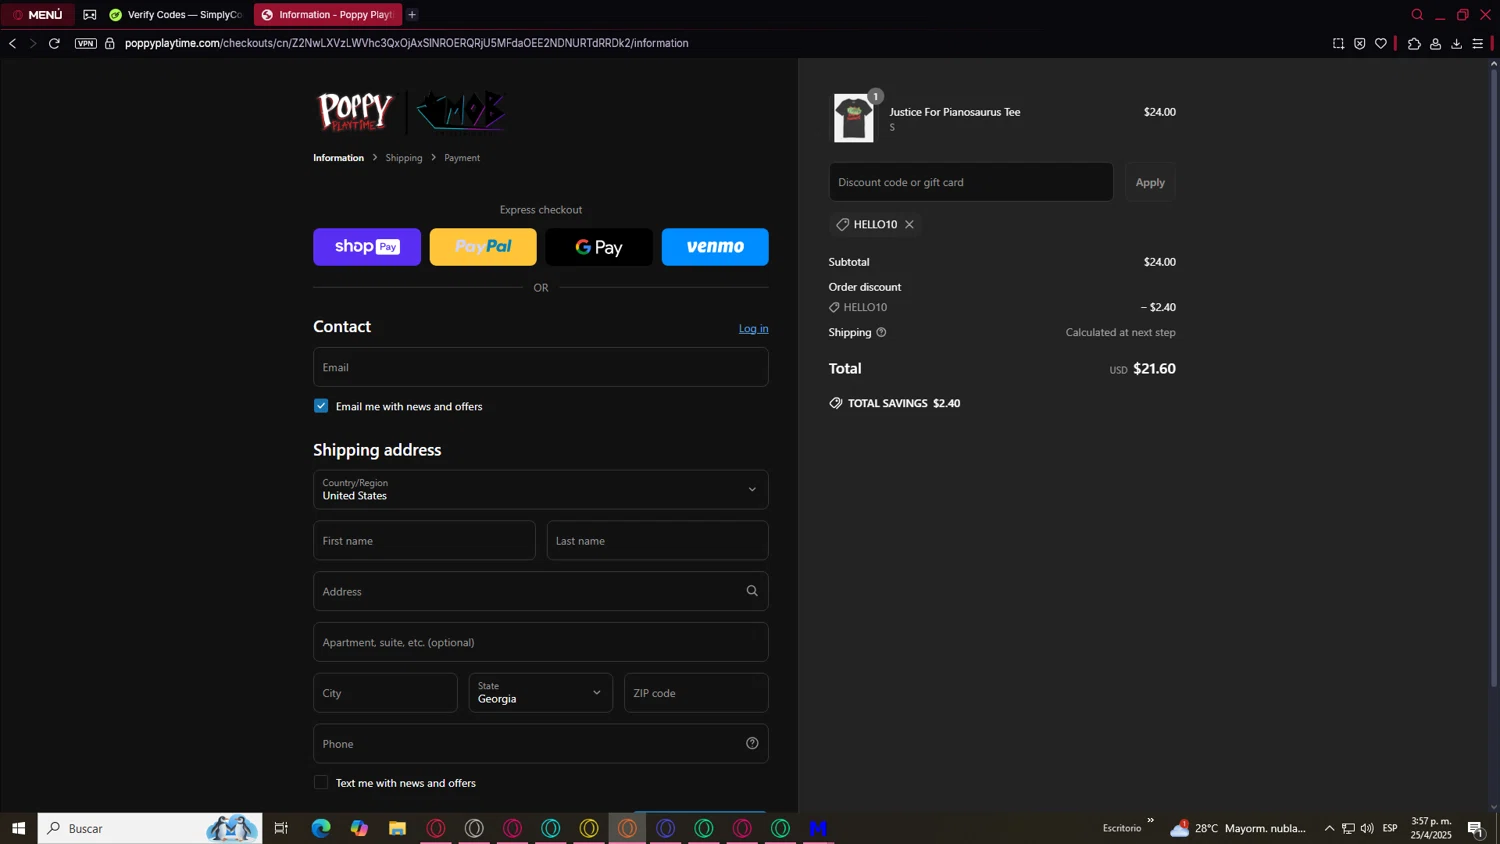This screenshot has height=844, width=1500.
Task: Open the browser downloads icon
Action: 1456,44
